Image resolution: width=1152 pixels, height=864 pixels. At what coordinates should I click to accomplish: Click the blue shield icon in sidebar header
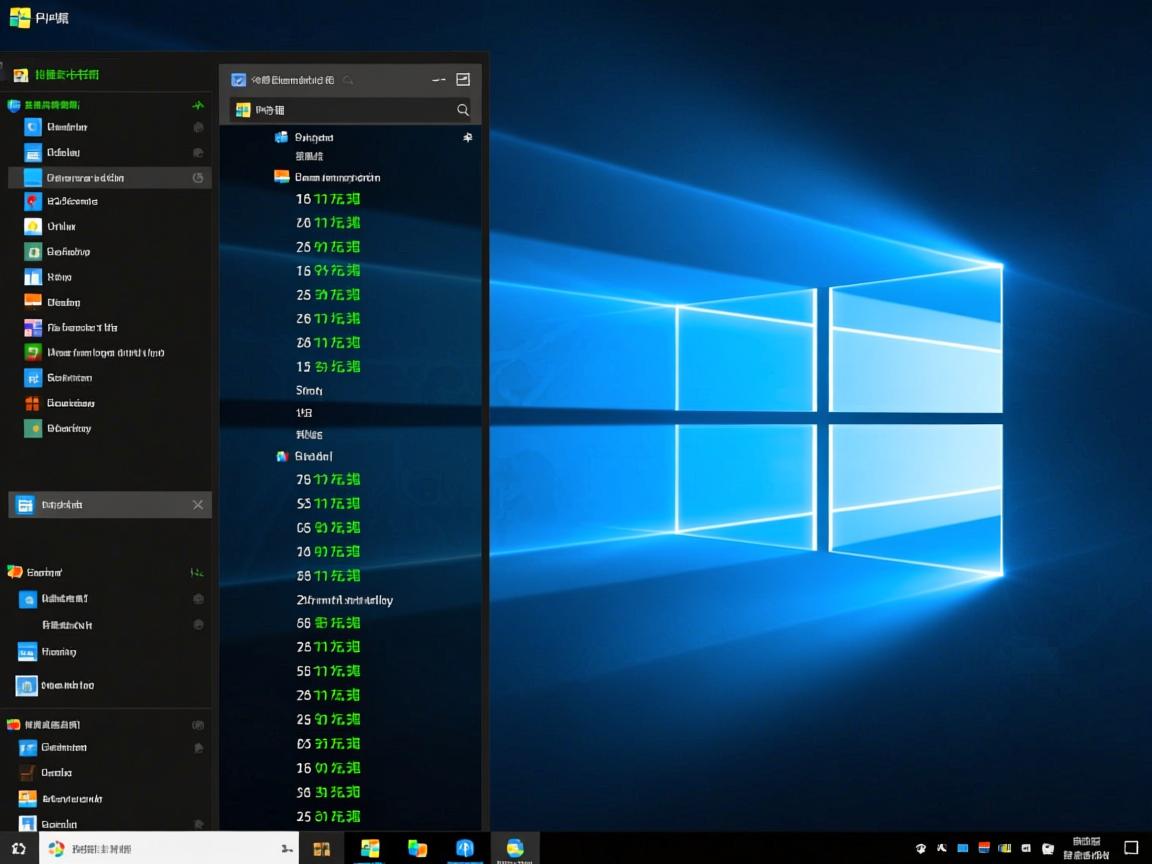coord(14,105)
